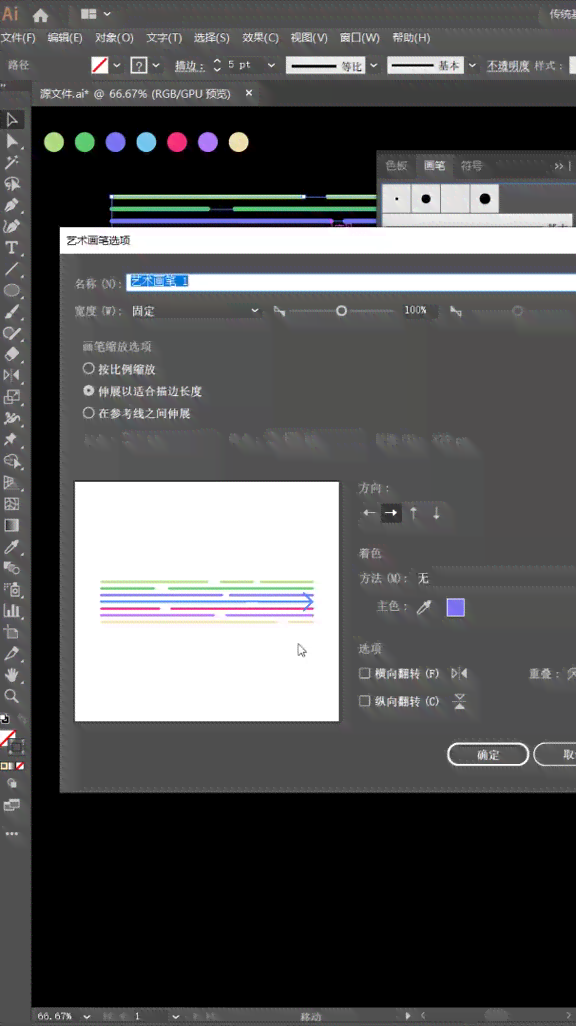This screenshot has height=1026, width=576.
Task: Select the Width tool
Action: coord(12,418)
